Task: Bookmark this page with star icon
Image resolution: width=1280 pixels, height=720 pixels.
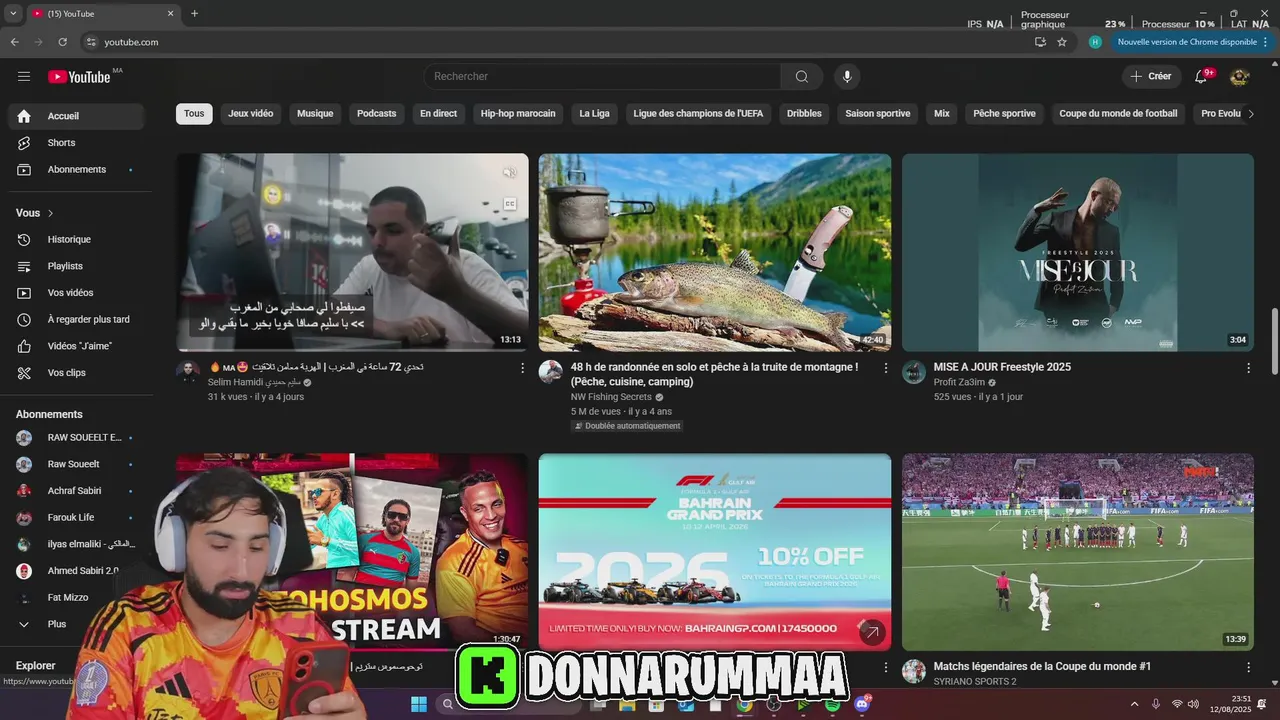Action: [x=1062, y=42]
